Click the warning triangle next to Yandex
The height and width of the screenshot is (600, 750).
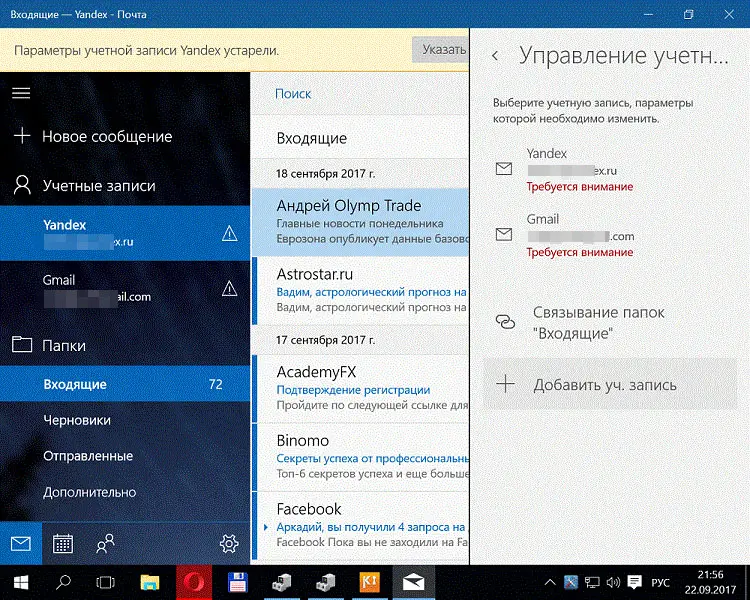click(x=229, y=234)
